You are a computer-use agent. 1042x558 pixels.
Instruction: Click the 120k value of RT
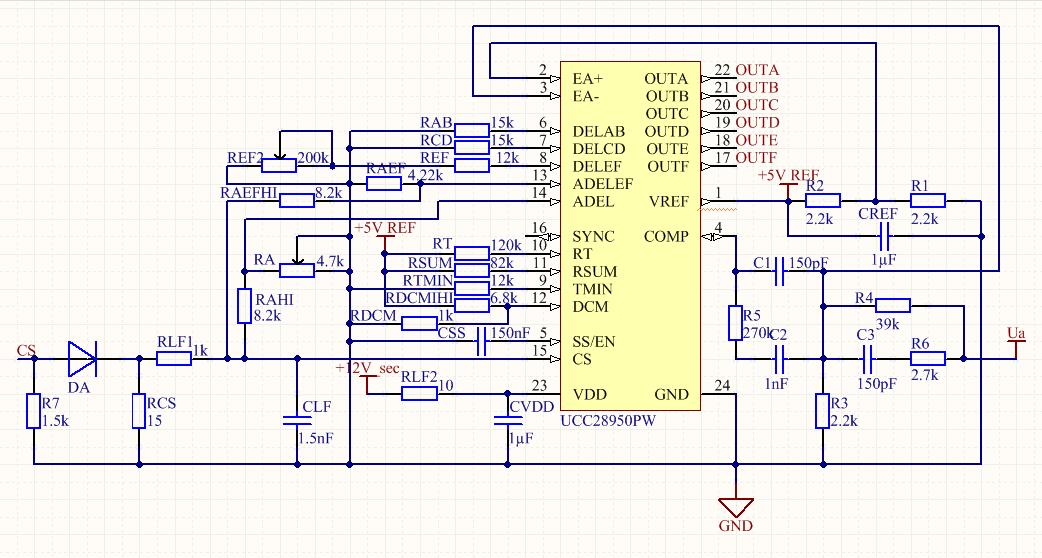click(x=506, y=246)
